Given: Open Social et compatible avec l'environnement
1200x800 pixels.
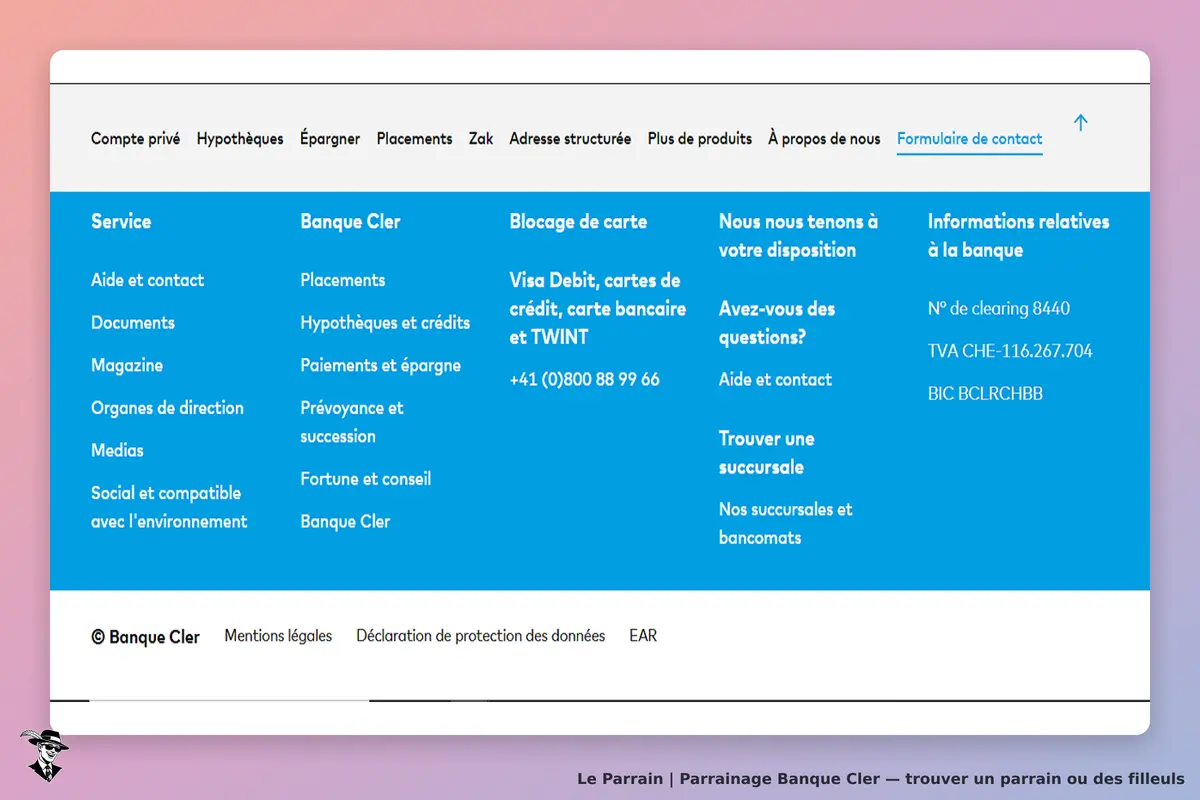Looking at the screenshot, I should pyautogui.click(x=169, y=507).
